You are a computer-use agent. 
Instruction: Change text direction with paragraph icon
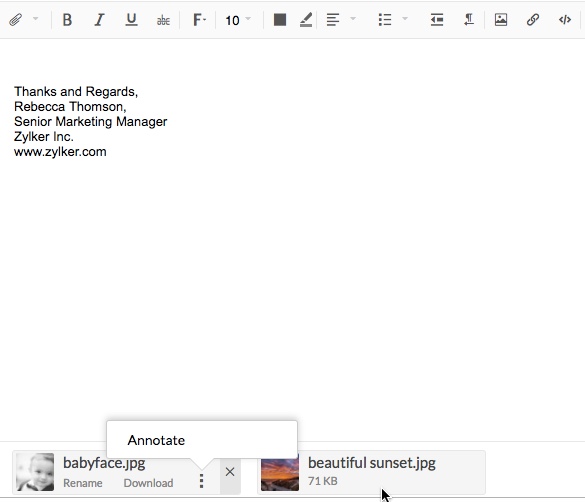tap(469, 19)
